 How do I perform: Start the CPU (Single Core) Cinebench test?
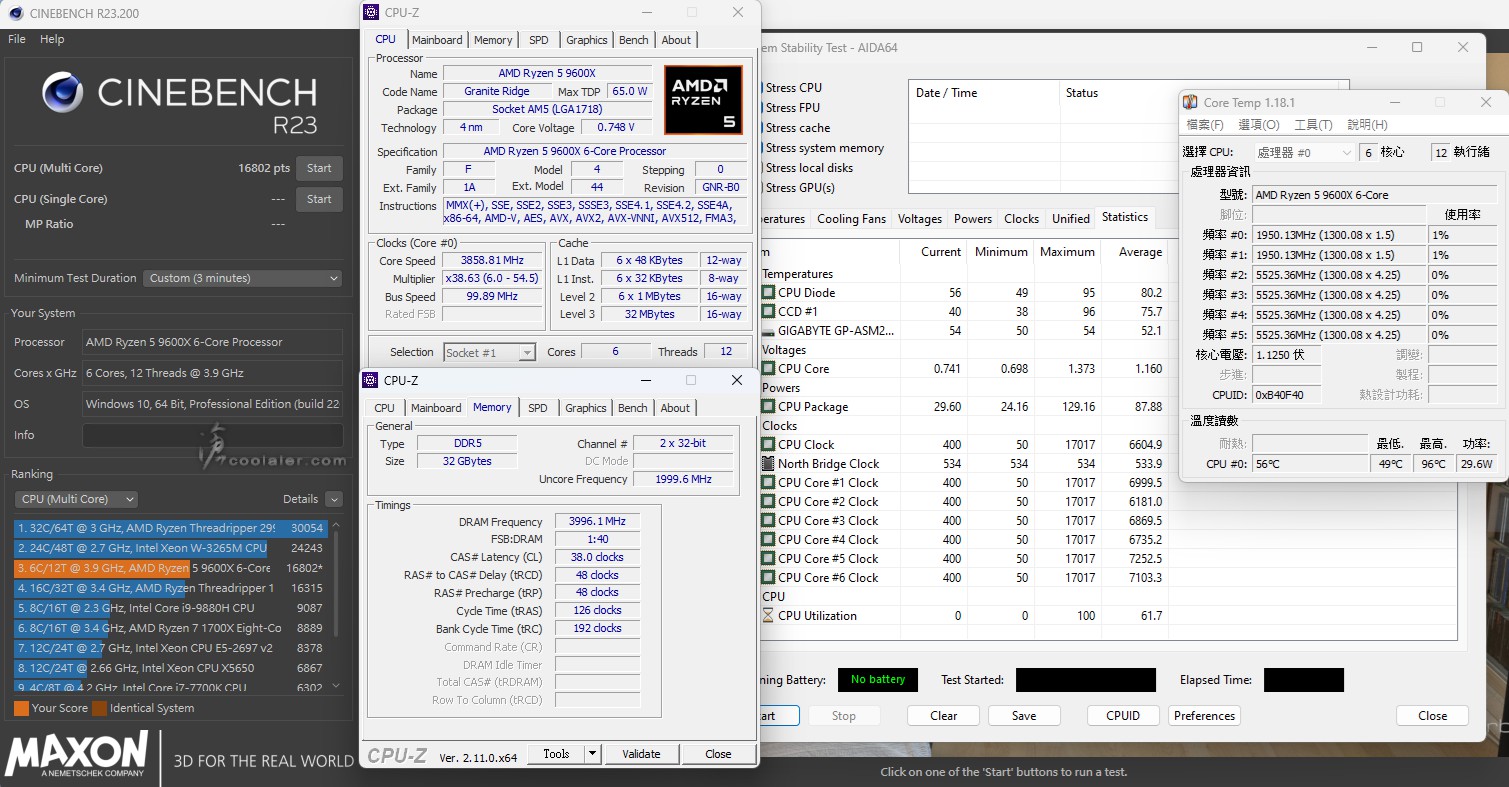(x=319, y=199)
